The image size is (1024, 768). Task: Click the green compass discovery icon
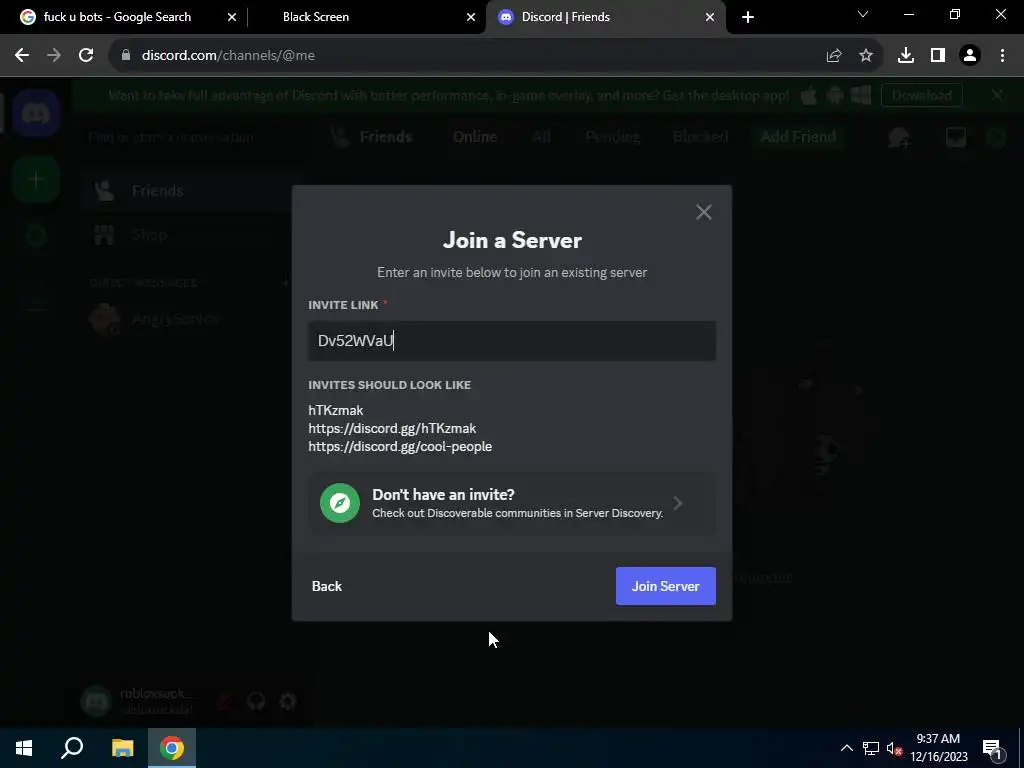340,503
